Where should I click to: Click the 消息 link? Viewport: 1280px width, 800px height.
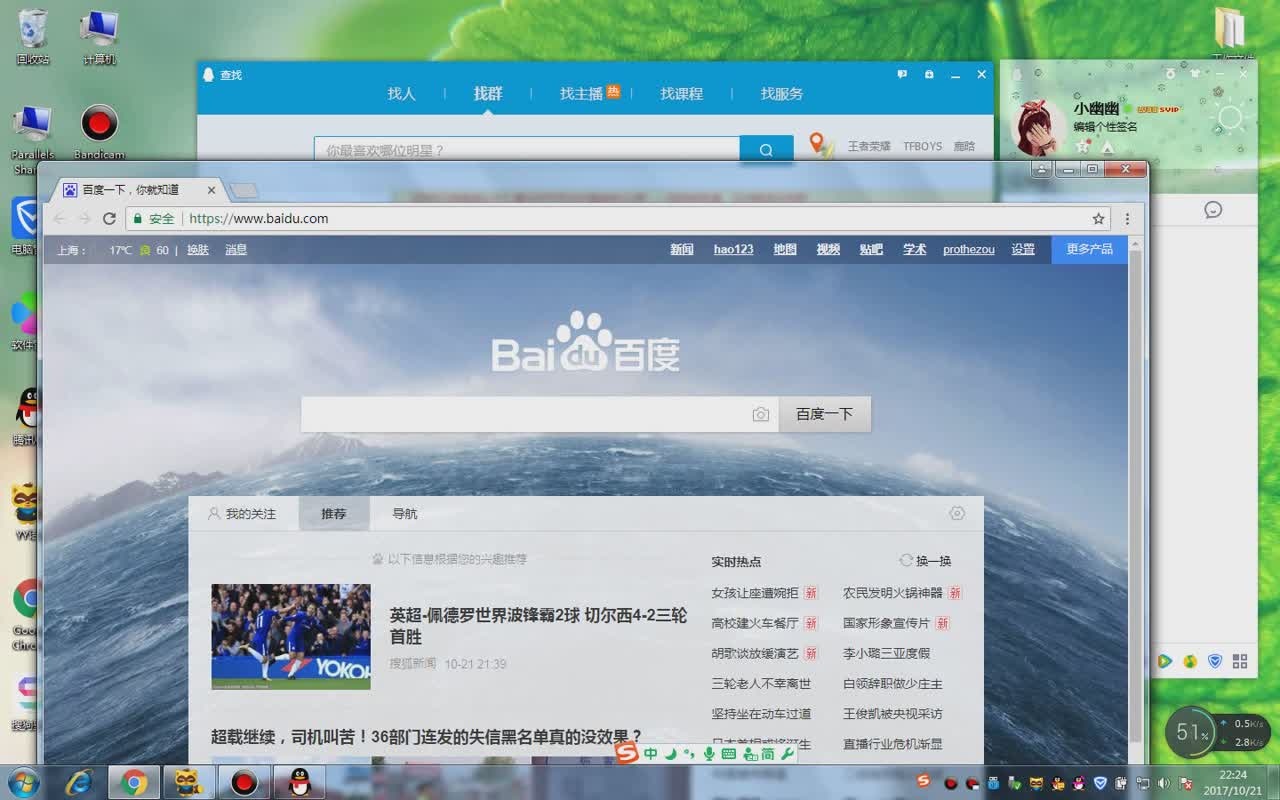click(x=236, y=250)
